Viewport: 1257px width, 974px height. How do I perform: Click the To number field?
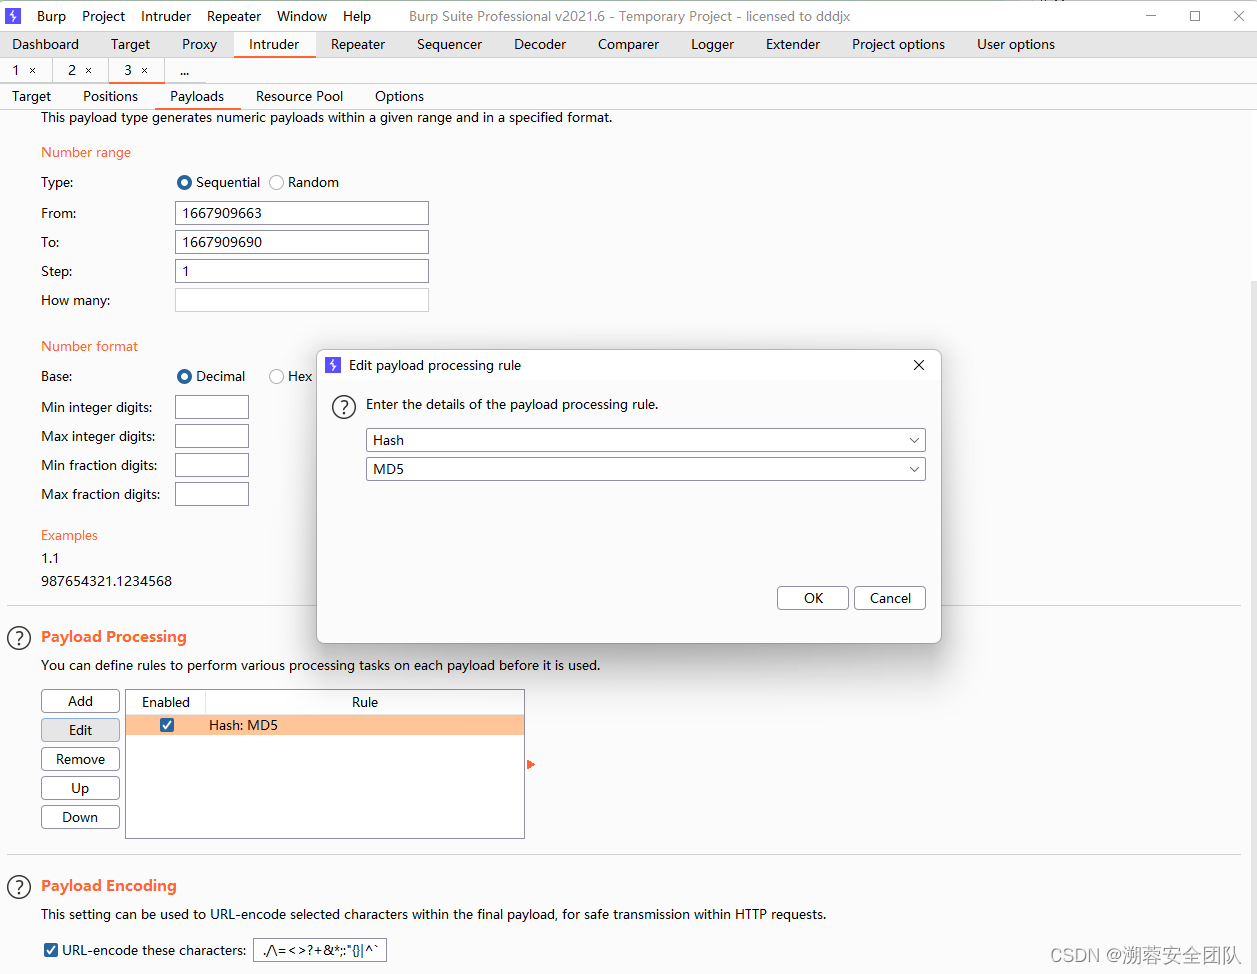pyautogui.click(x=302, y=242)
